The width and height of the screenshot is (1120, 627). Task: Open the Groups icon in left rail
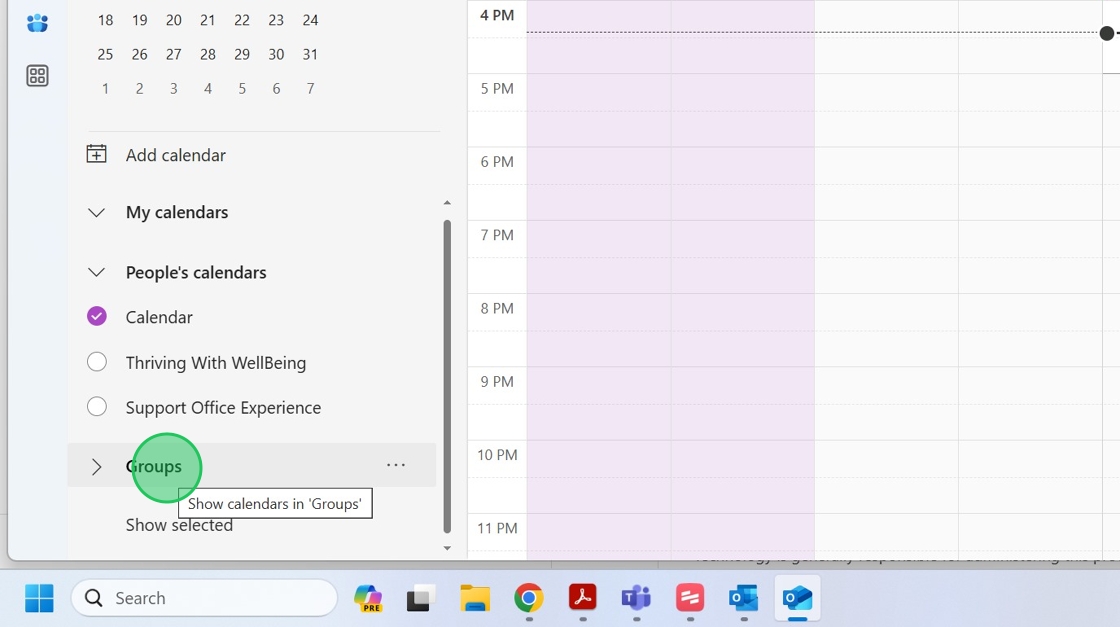[x=37, y=23]
